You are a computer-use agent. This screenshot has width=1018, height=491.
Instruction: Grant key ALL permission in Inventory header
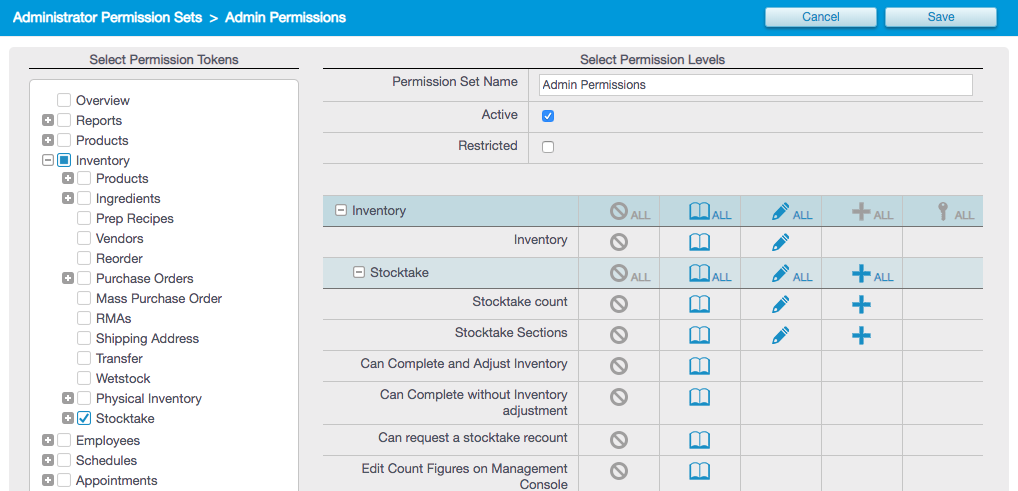point(956,212)
